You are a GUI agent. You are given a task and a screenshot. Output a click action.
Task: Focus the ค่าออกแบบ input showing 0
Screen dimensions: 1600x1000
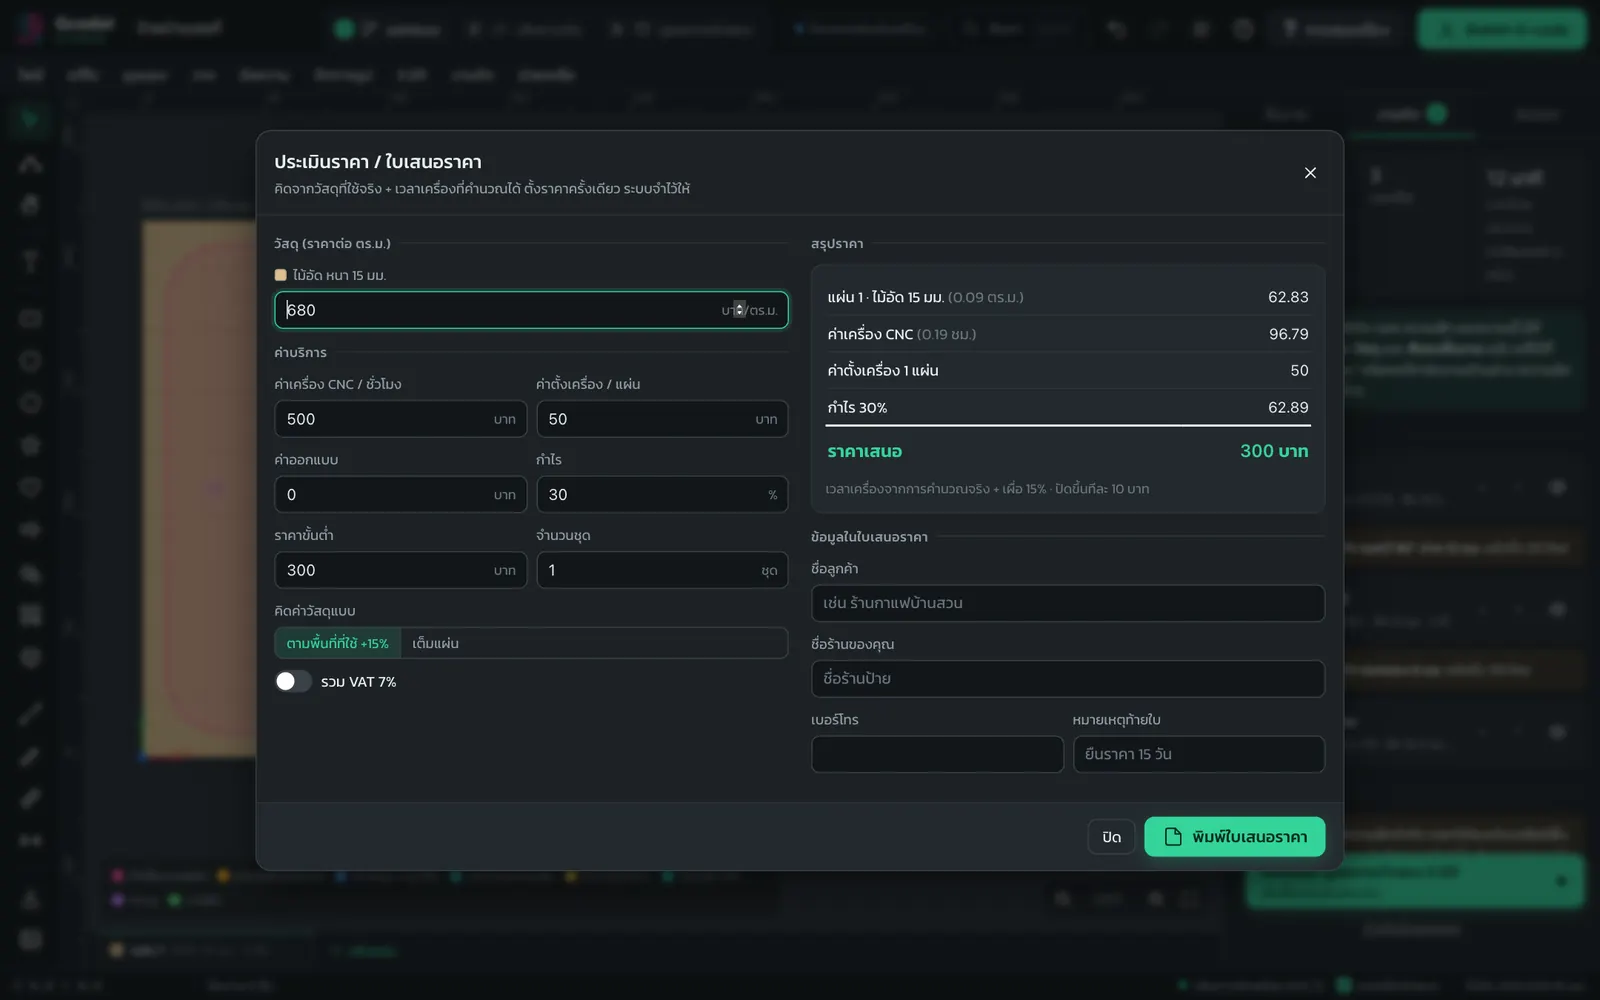pos(400,495)
